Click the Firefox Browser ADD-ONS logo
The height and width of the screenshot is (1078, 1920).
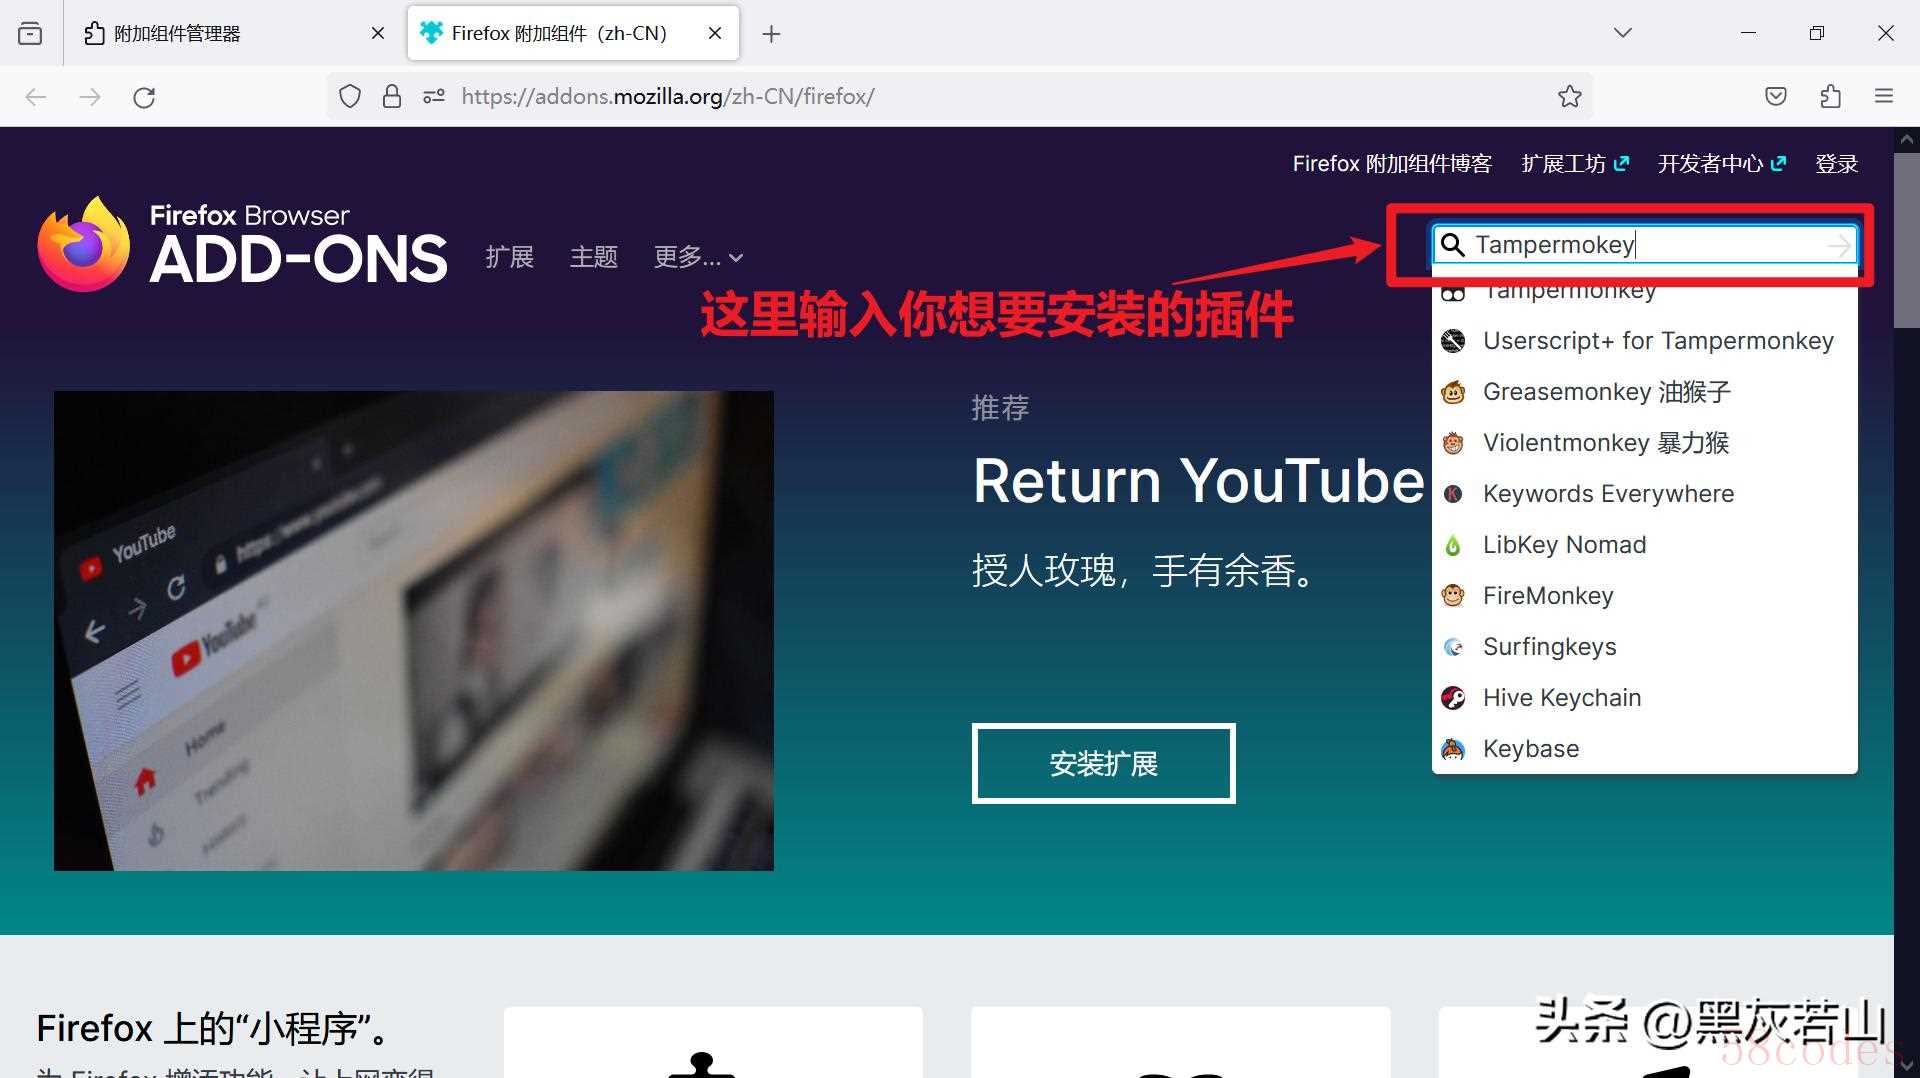click(243, 244)
